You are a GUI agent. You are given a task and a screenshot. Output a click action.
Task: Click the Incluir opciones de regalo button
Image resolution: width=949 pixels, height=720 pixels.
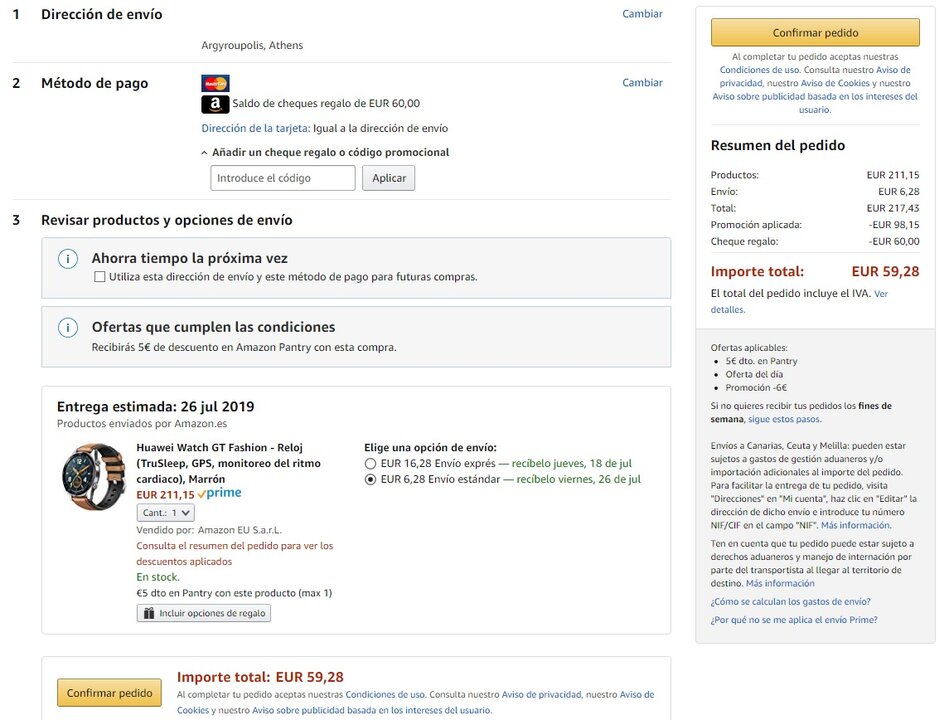pos(204,613)
